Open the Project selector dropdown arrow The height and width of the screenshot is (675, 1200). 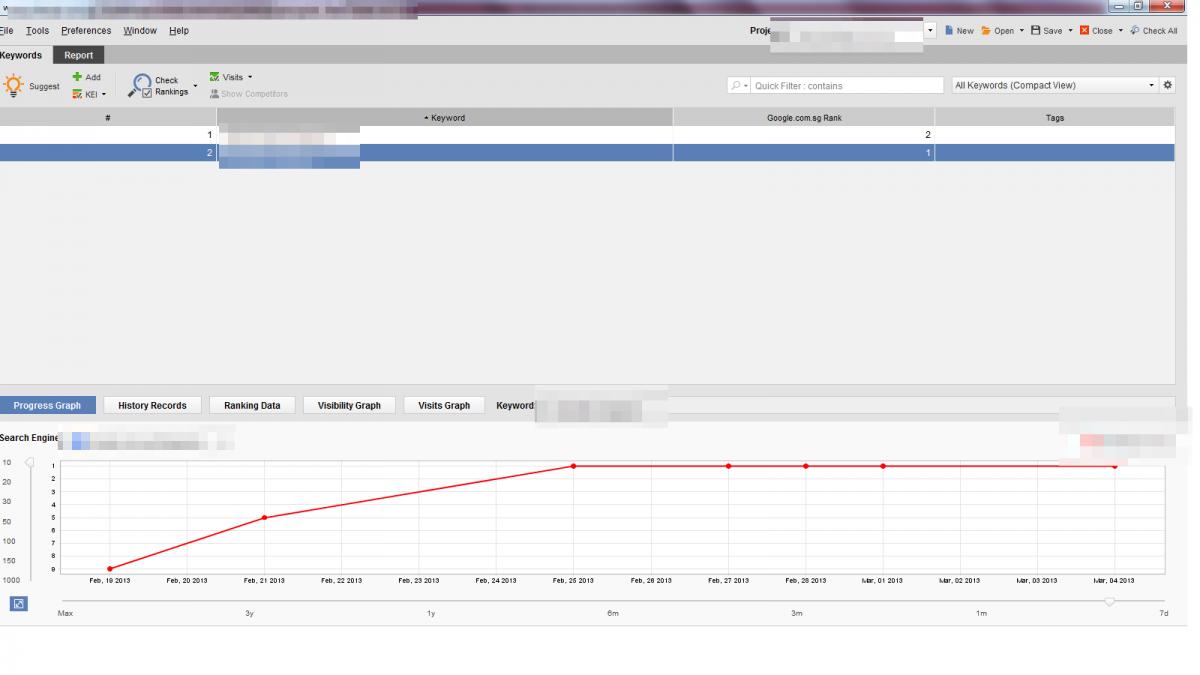[x=931, y=31]
